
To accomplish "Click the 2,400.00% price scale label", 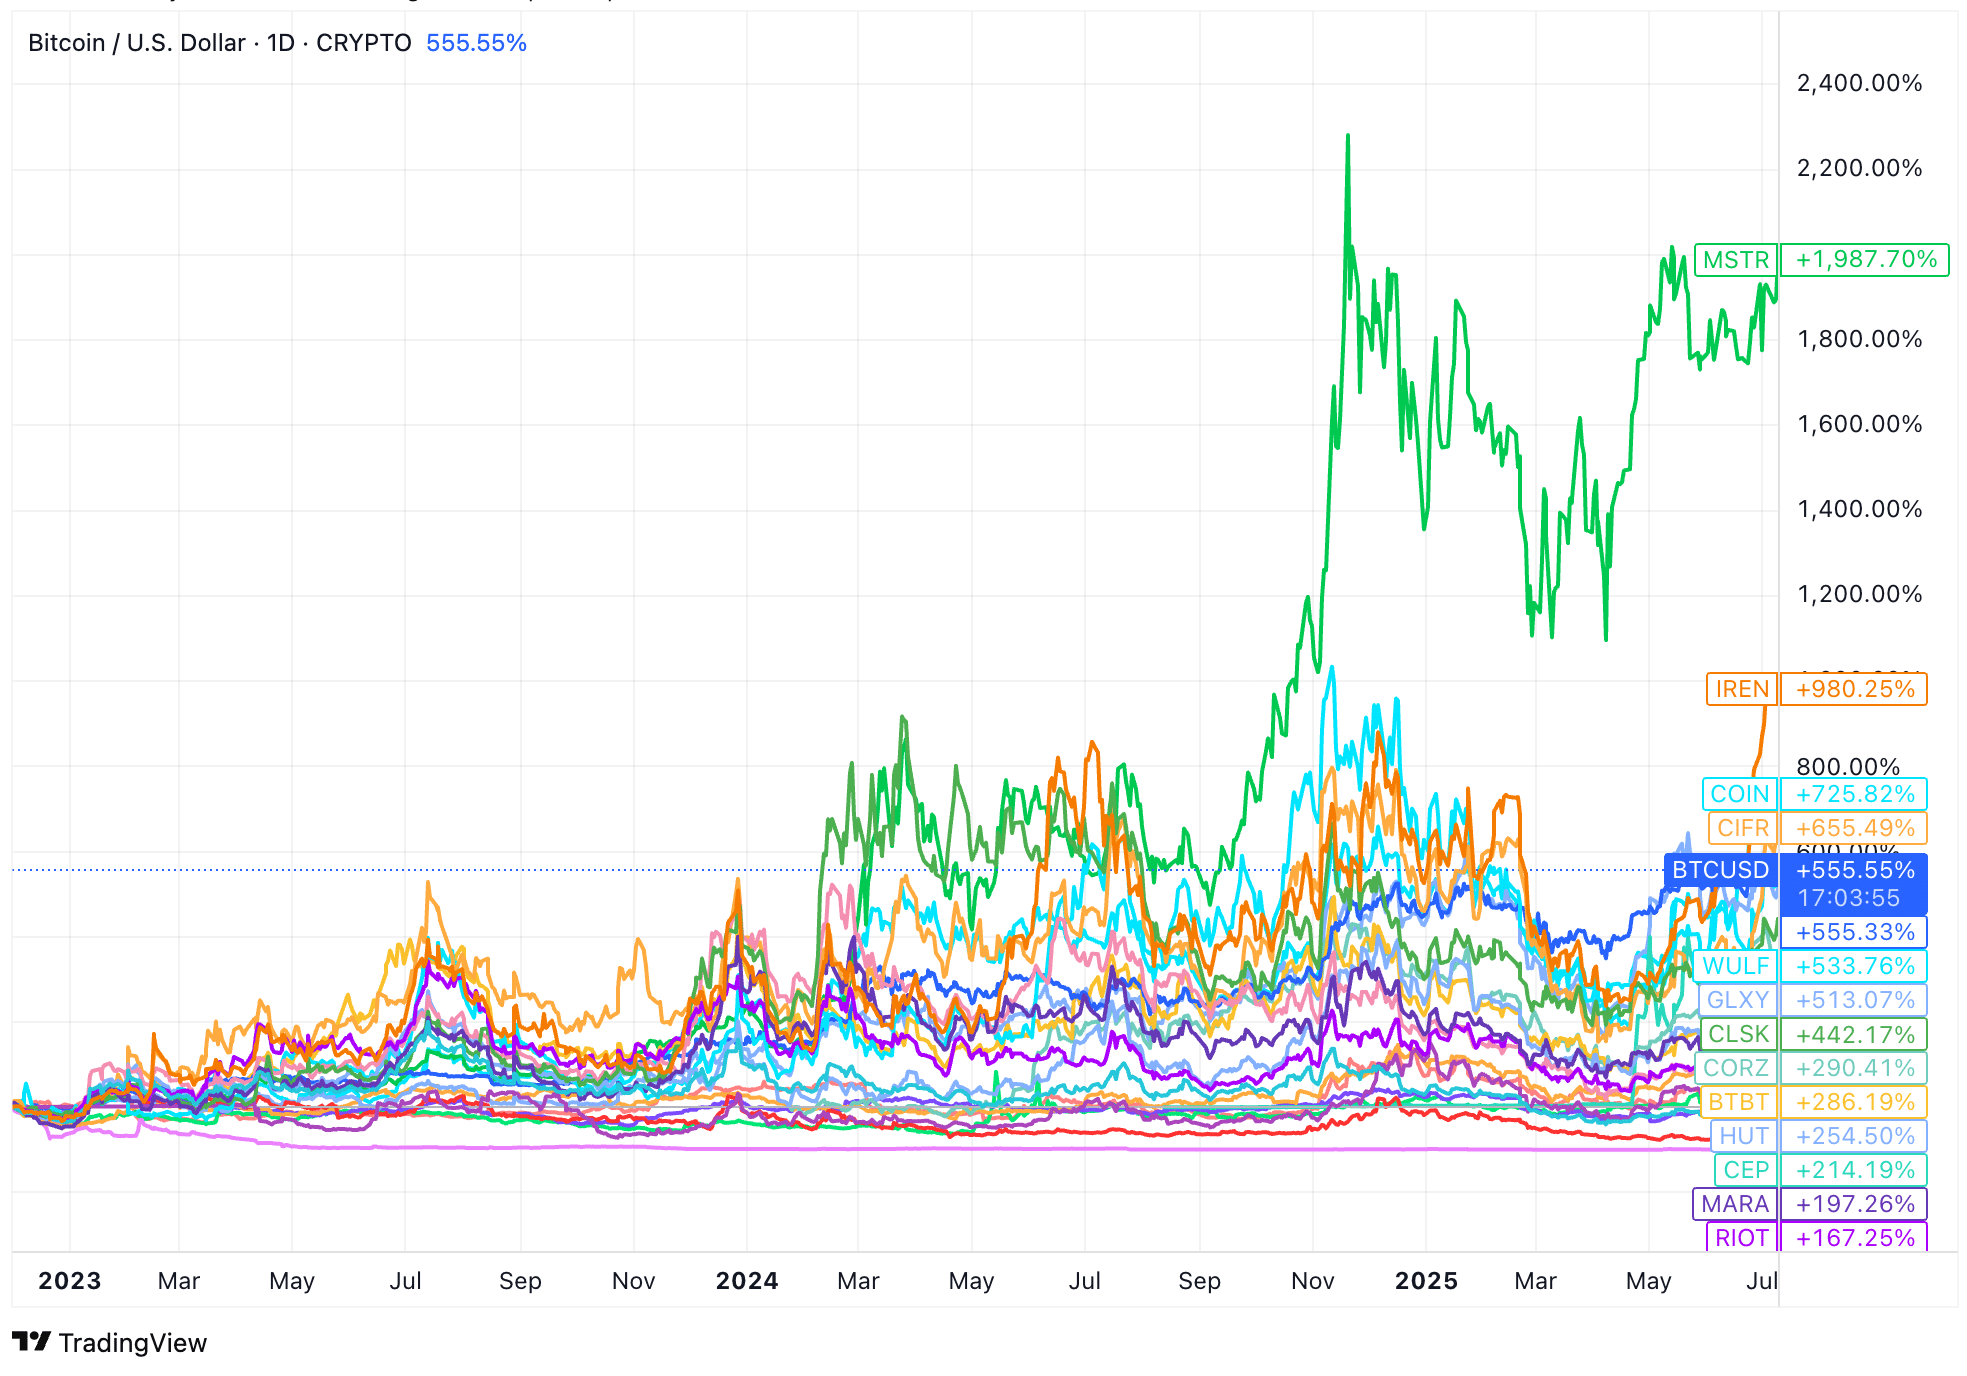I will pyautogui.click(x=1859, y=83).
